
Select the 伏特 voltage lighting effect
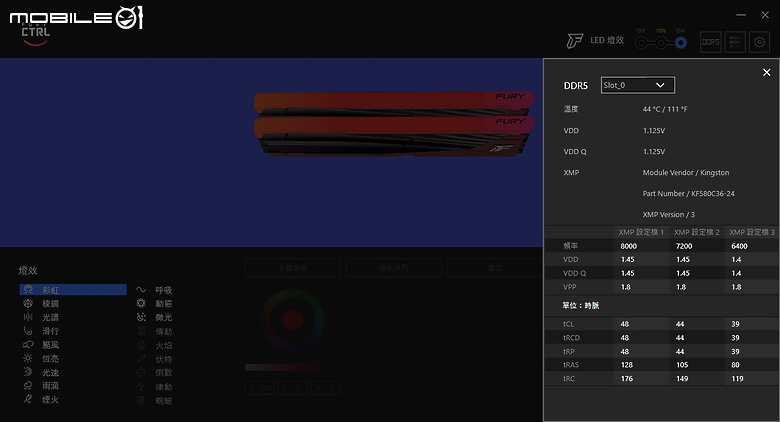155,359
